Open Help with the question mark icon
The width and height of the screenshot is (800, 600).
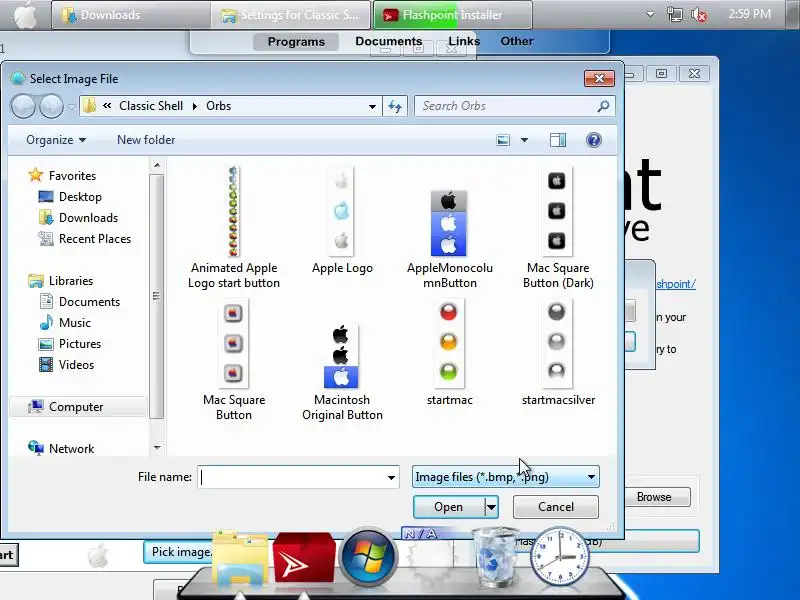click(593, 140)
